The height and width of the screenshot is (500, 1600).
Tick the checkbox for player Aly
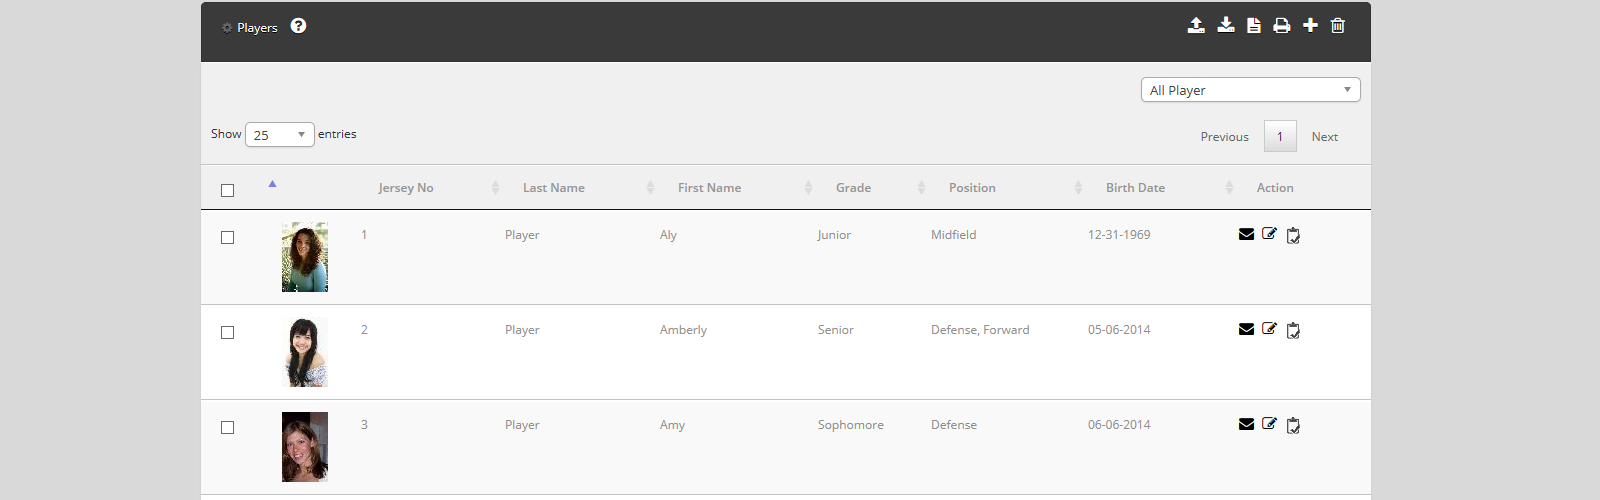(227, 237)
